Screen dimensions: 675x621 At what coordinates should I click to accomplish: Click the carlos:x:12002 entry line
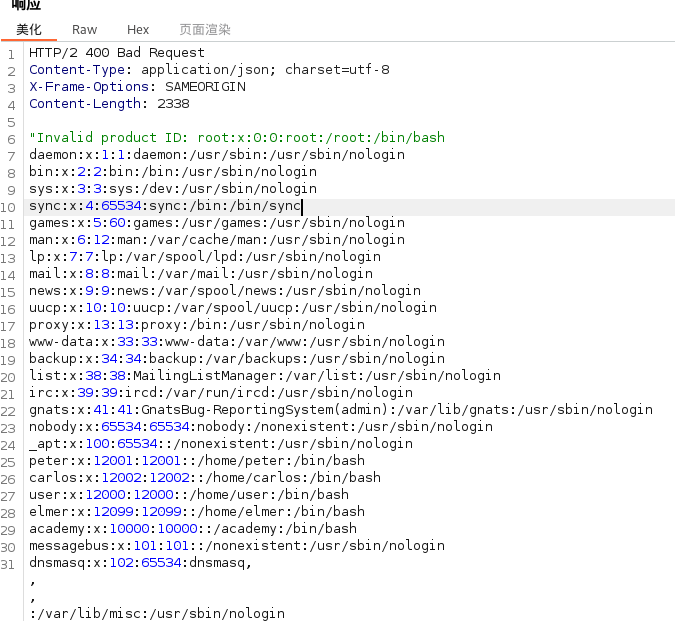tap(205, 478)
